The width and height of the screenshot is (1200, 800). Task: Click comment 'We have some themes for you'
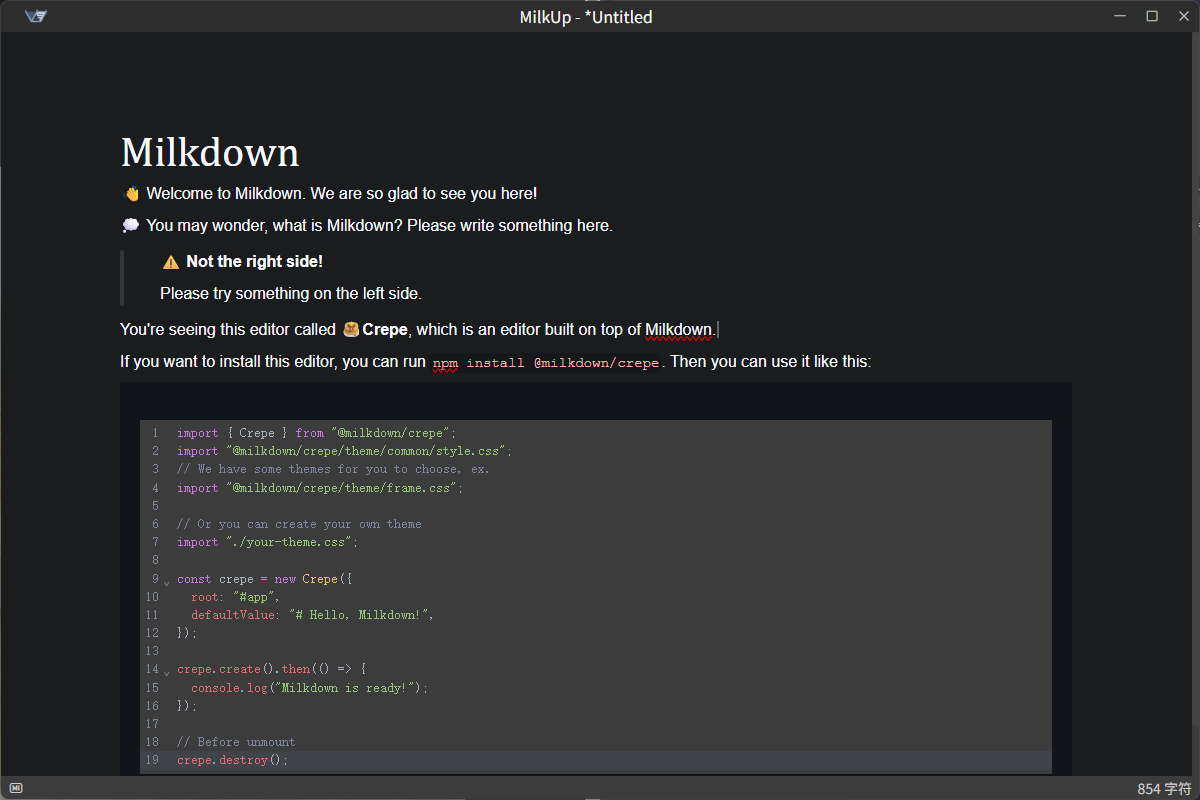tap(333, 469)
